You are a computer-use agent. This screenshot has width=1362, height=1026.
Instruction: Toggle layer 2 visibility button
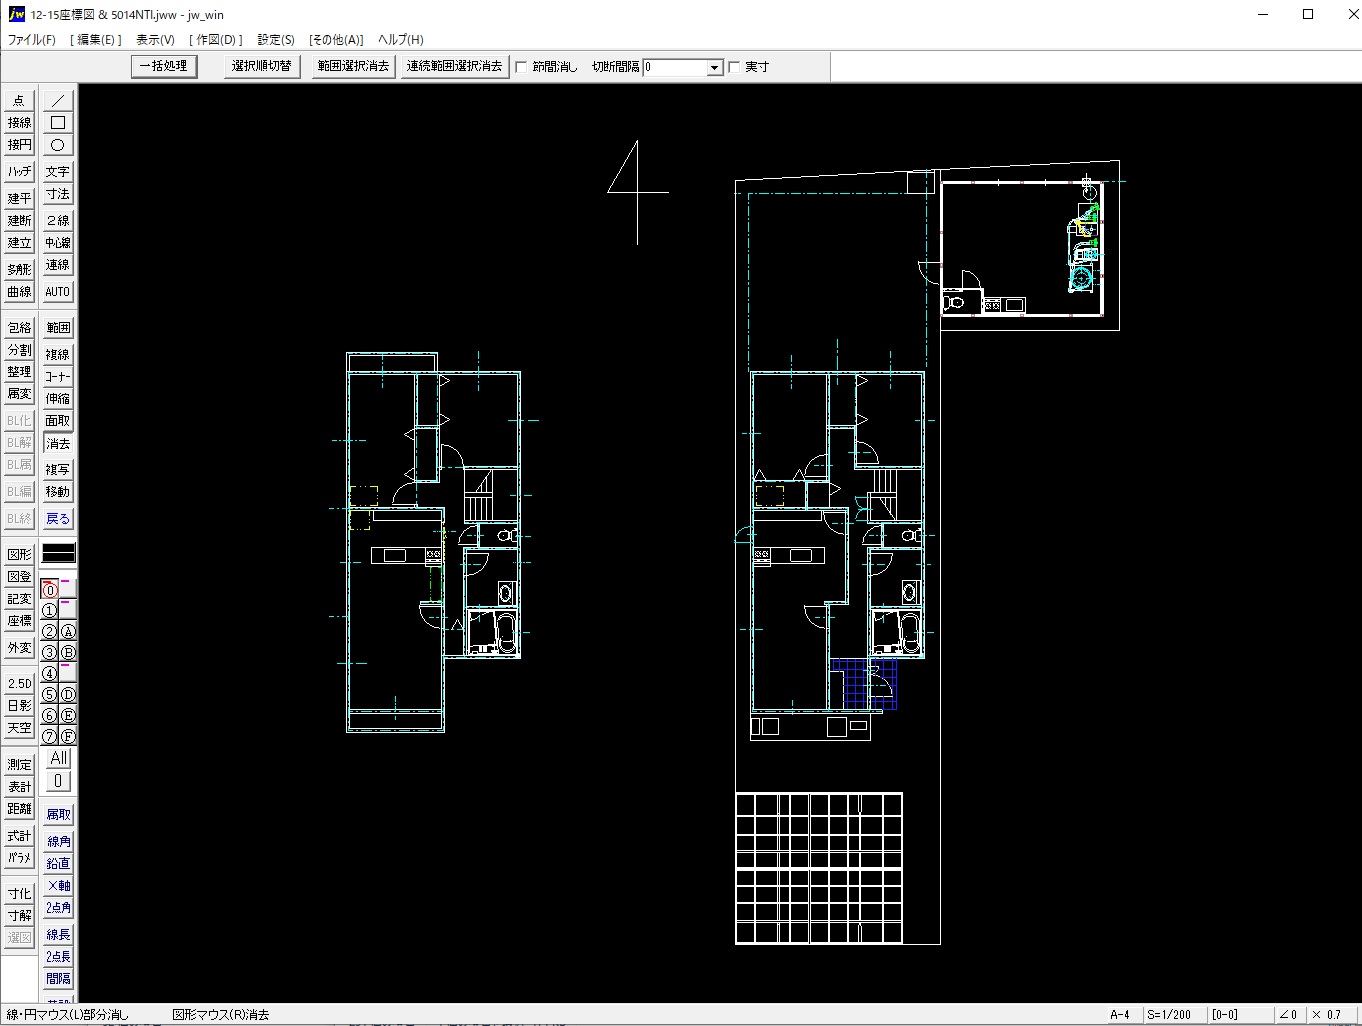click(x=49, y=632)
